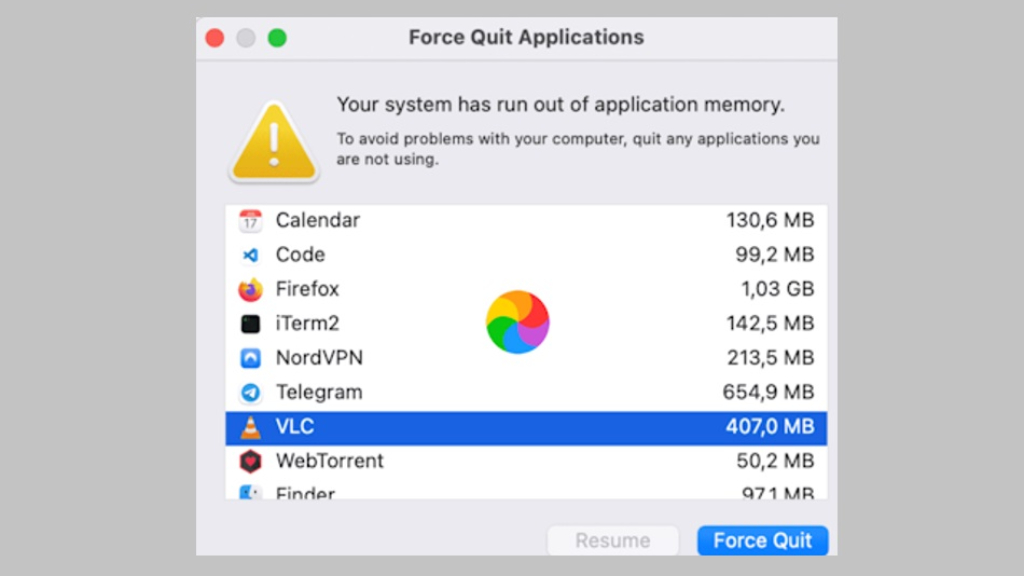Select the partially visible Finder row

click(526, 490)
